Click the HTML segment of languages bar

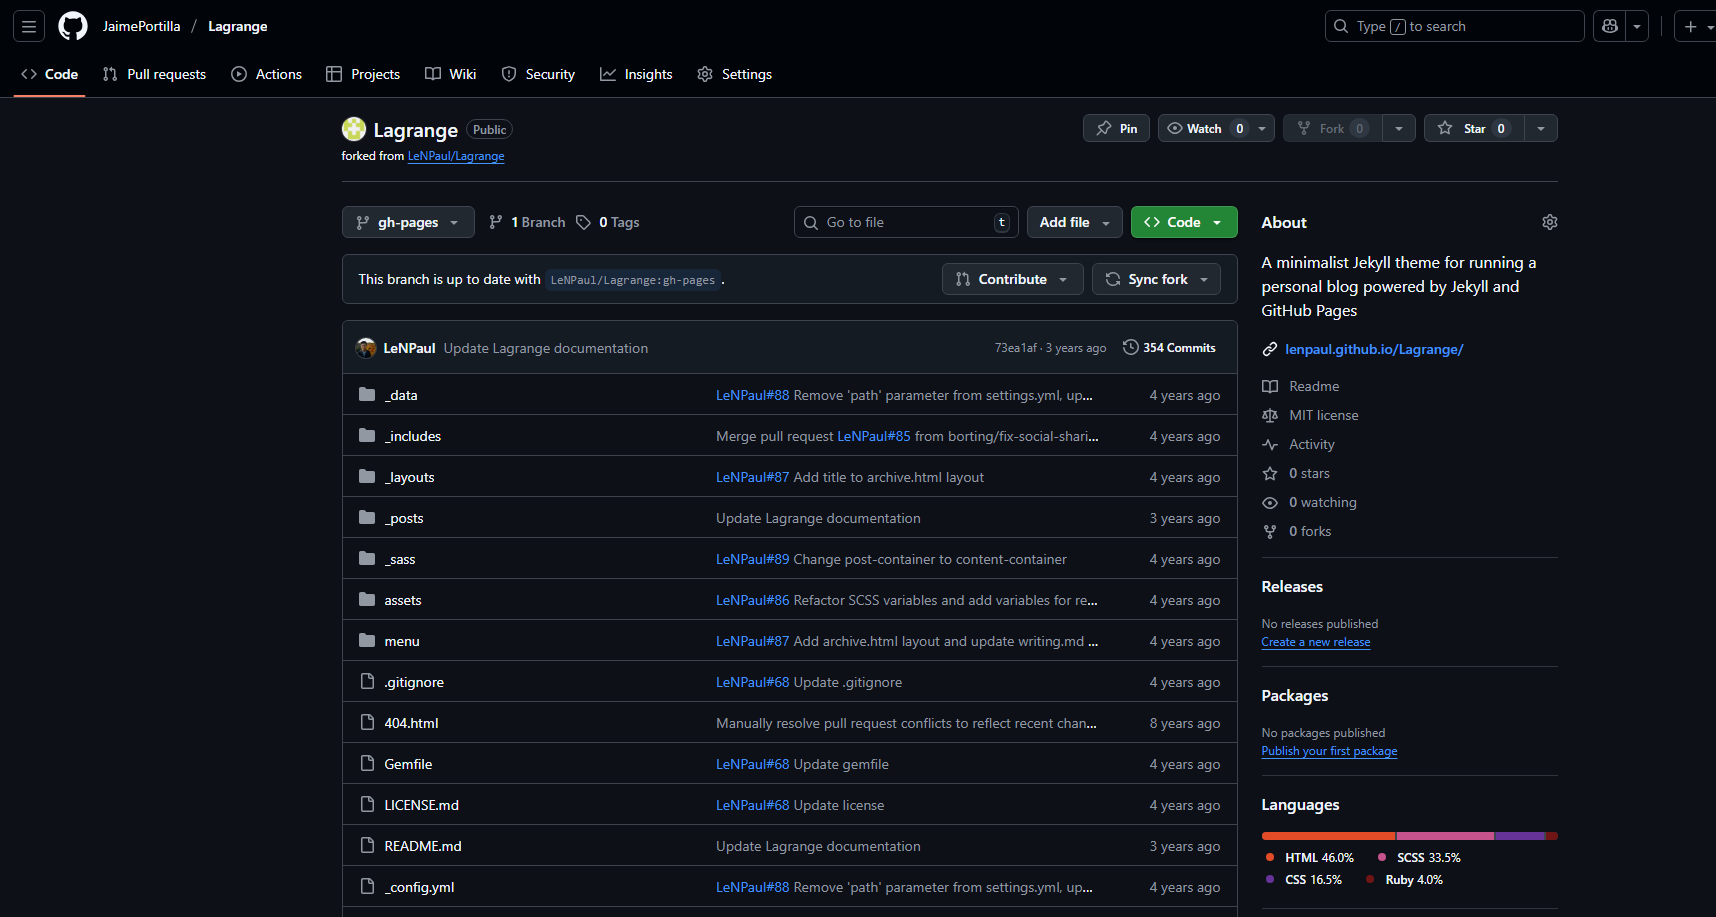(x=1328, y=836)
